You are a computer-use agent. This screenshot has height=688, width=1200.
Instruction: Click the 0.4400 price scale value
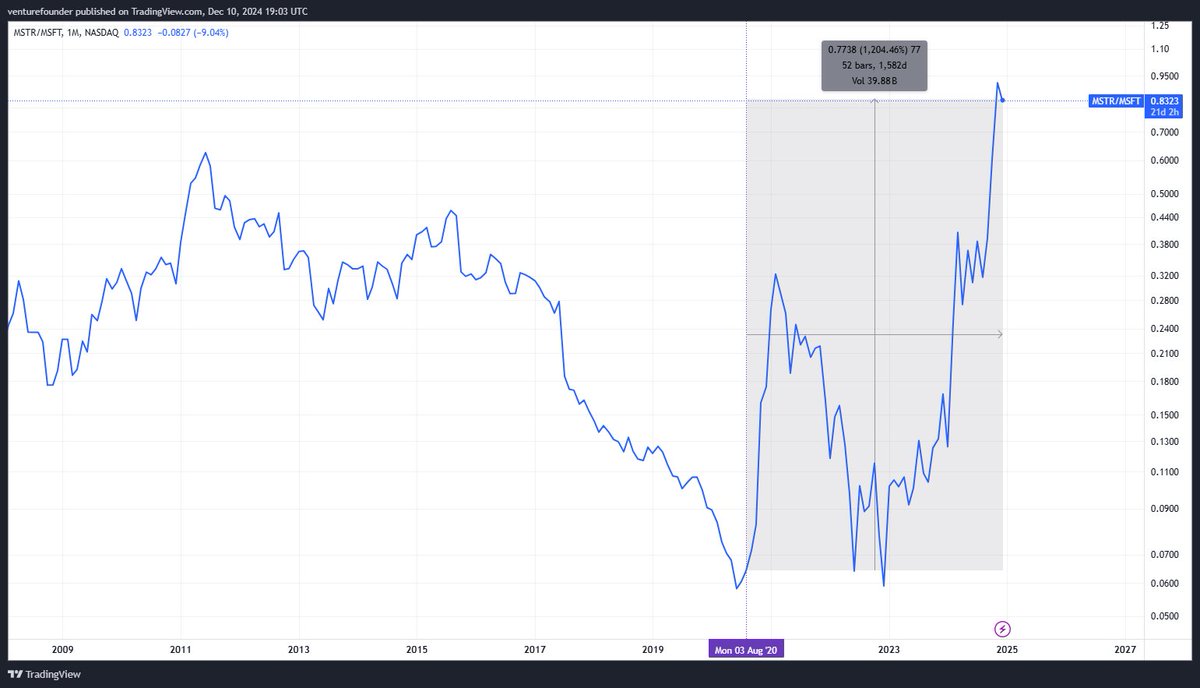[1166, 218]
